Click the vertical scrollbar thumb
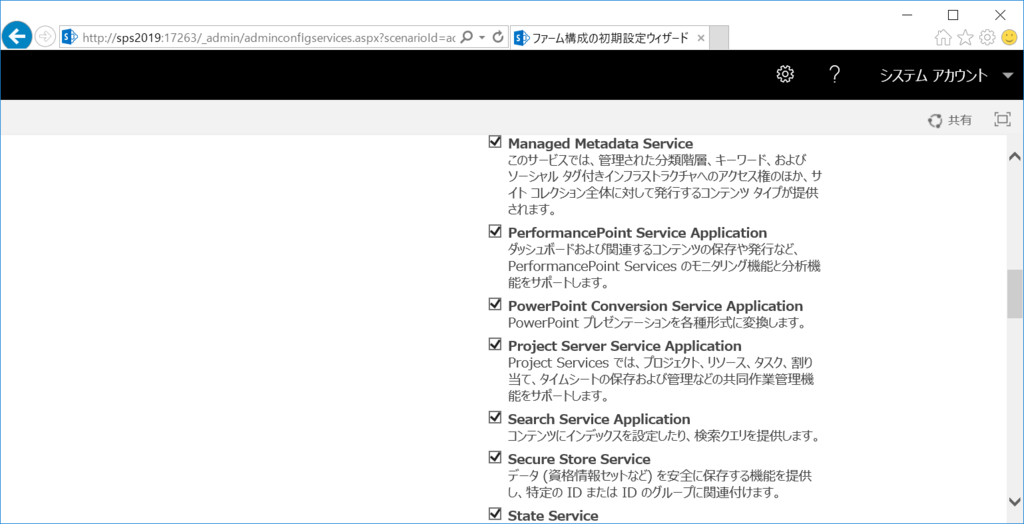1024x524 pixels. pyautogui.click(x=1014, y=295)
